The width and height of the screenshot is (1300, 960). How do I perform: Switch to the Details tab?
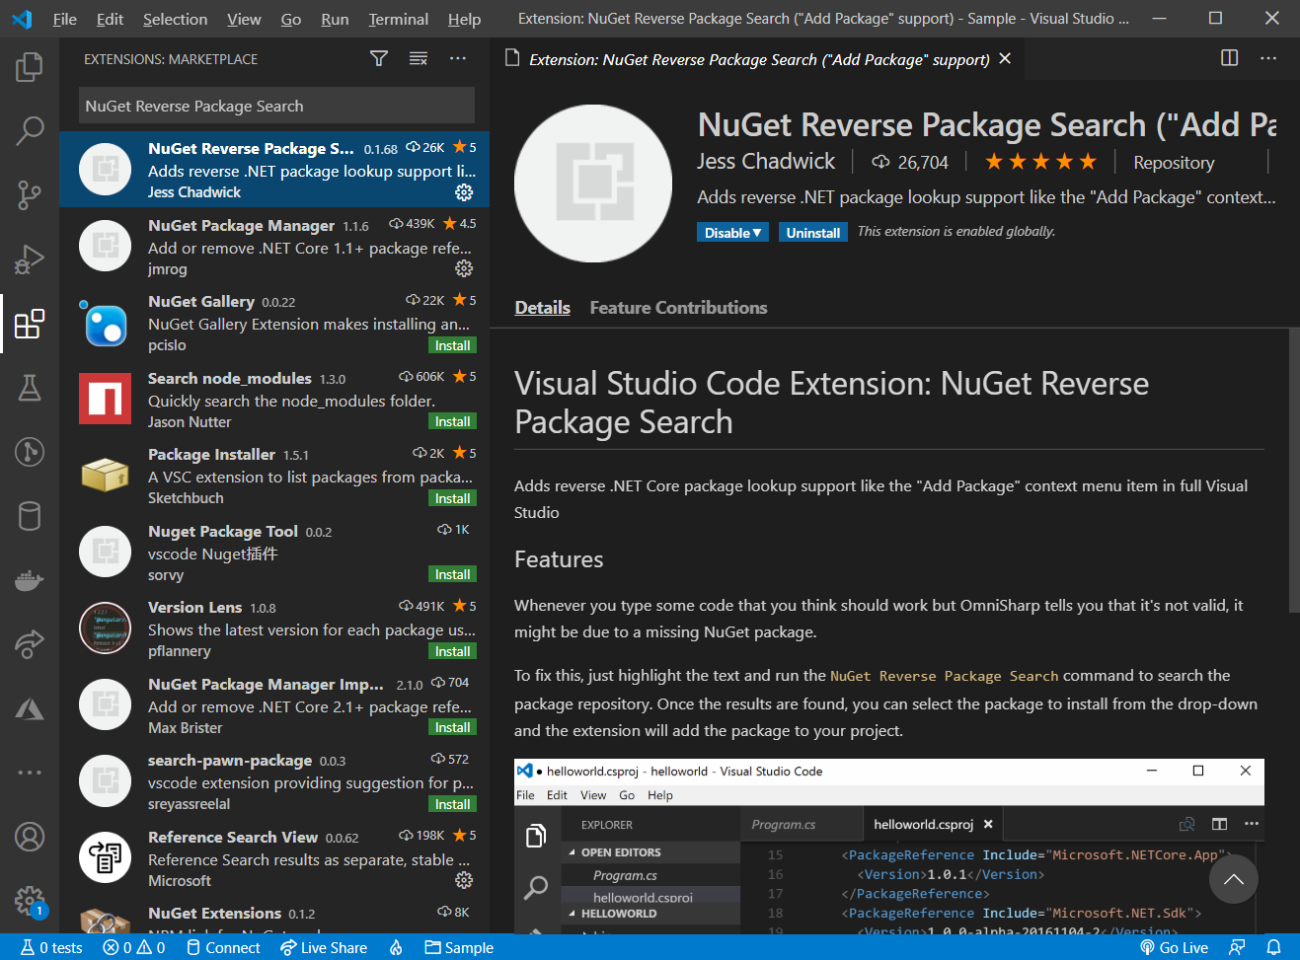pos(542,307)
